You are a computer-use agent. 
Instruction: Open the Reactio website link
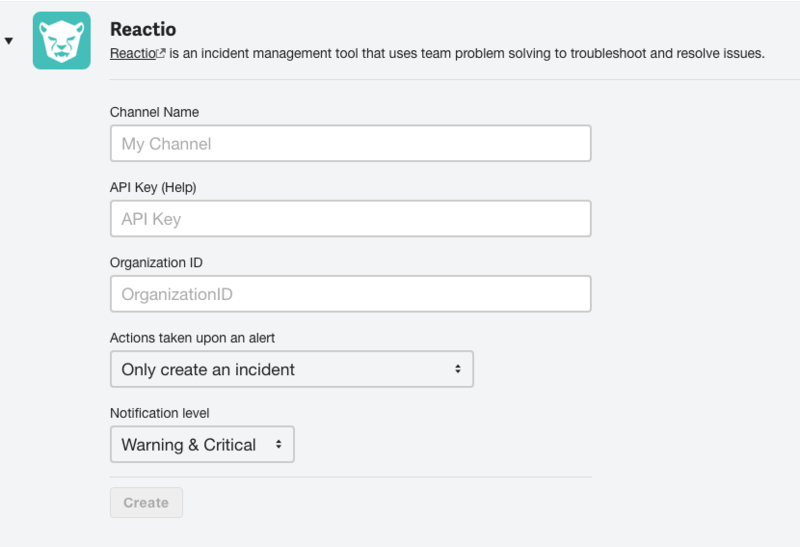point(132,54)
